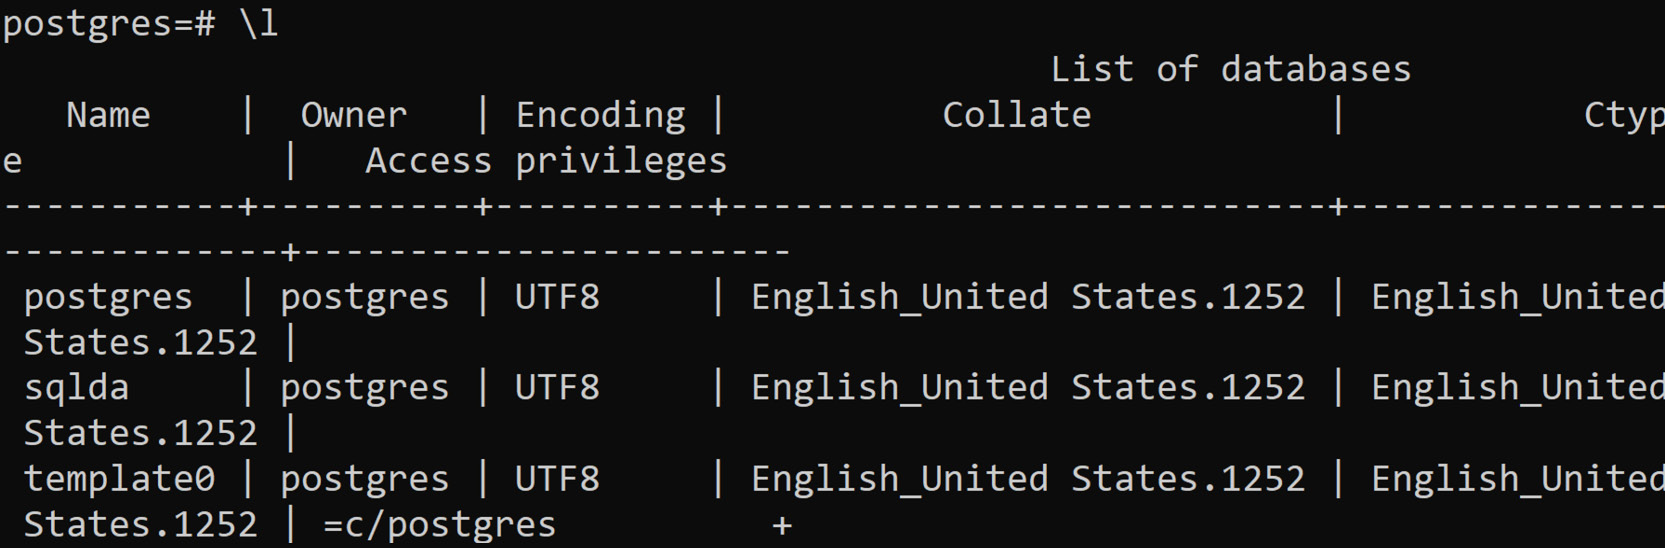The width and height of the screenshot is (1665, 548).
Task: Click the 'List of databases' title
Action: (1230, 69)
